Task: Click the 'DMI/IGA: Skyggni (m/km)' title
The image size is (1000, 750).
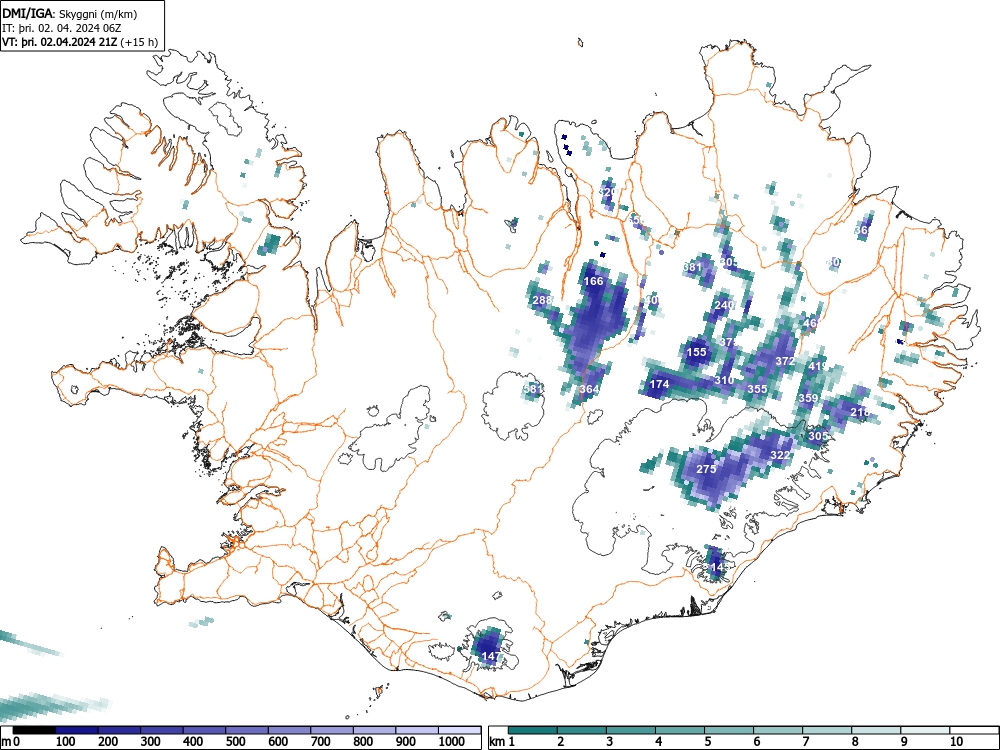Action: (70, 13)
